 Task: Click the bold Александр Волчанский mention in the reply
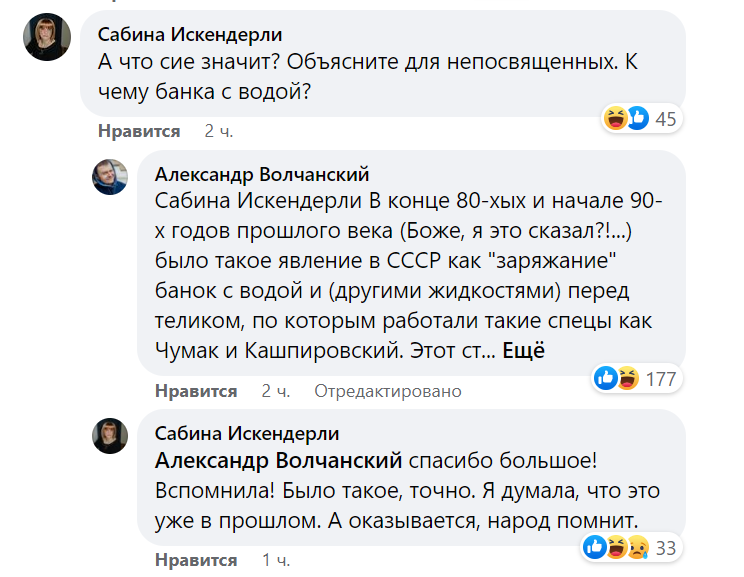[279, 461]
